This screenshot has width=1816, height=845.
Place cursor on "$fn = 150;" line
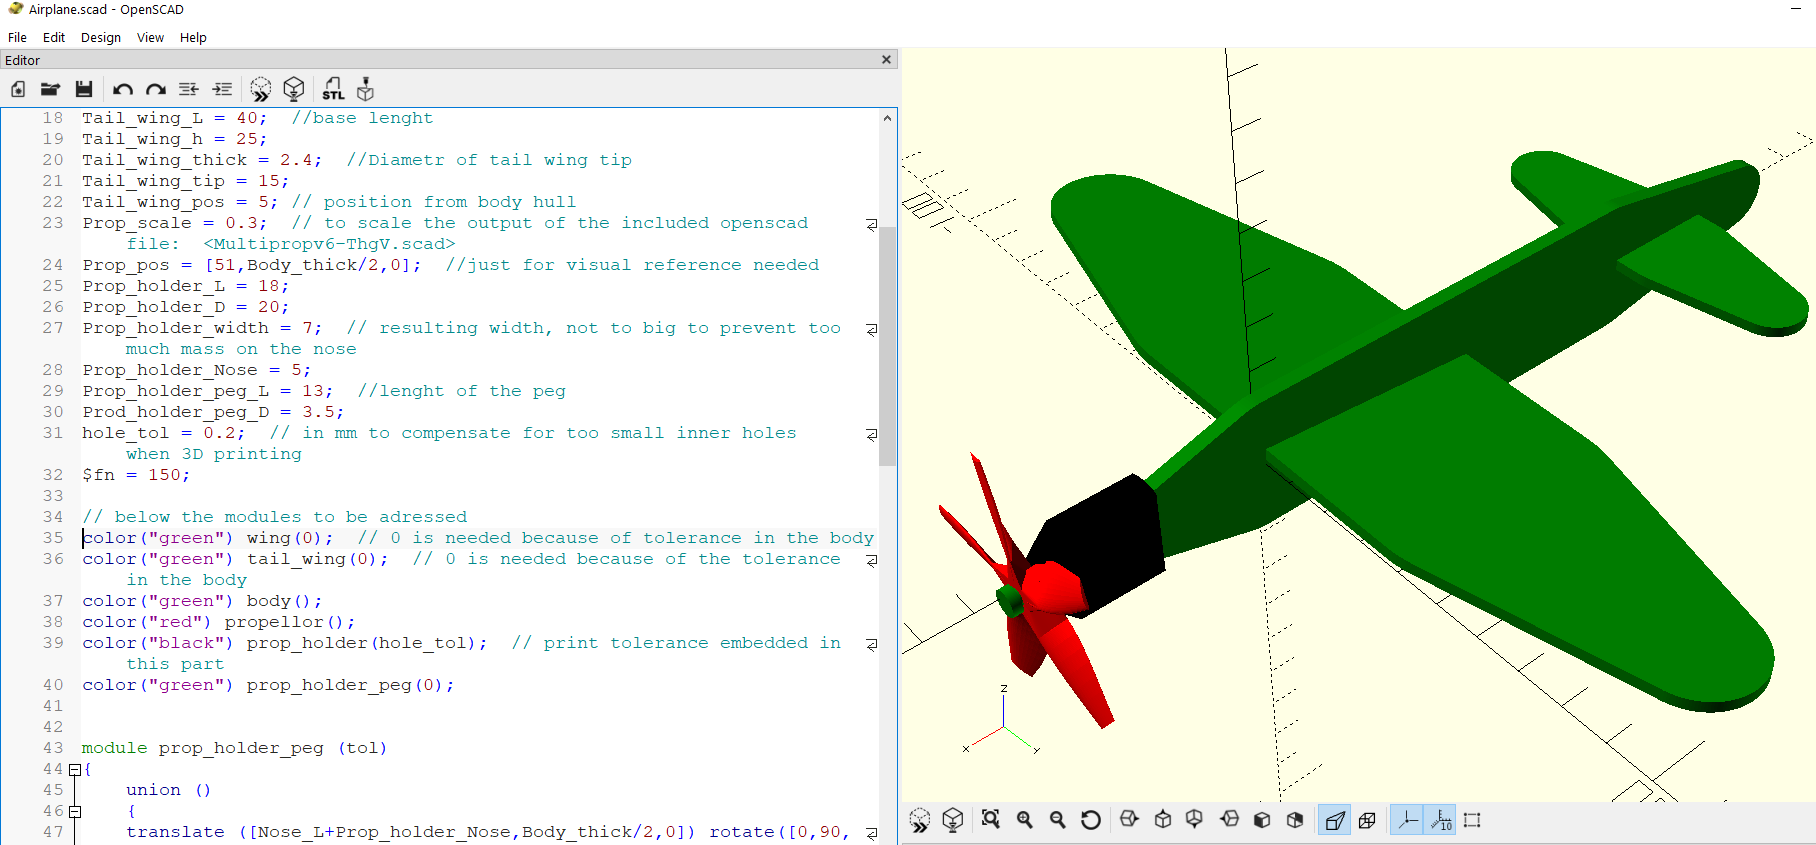[136, 475]
